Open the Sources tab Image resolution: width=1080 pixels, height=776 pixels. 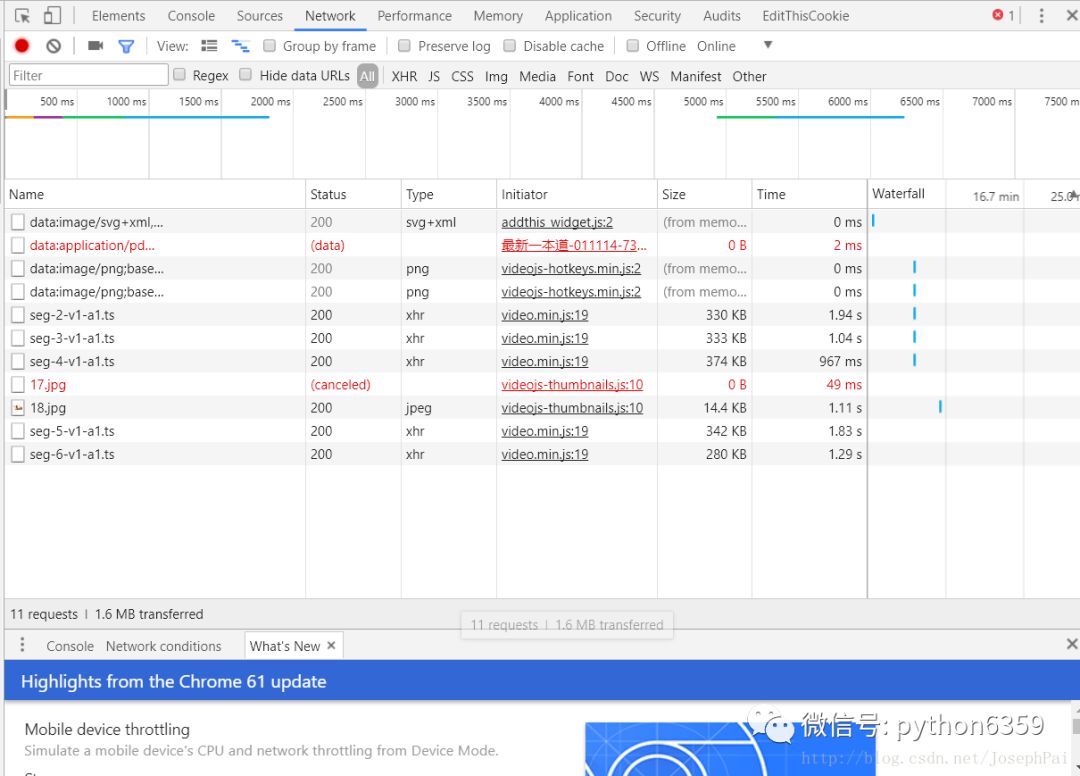coord(260,16)
